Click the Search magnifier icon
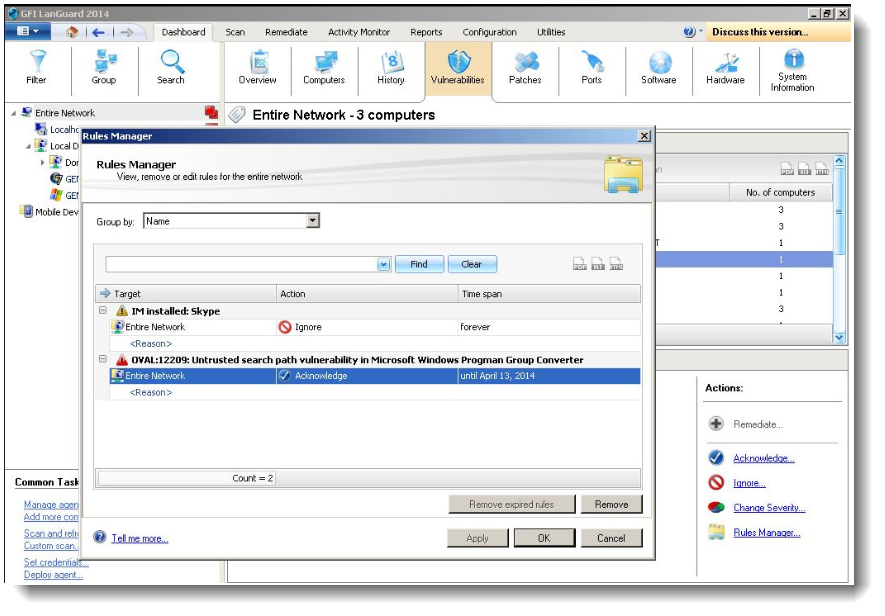Image resolution: width=885 pixels, height=616 pixels. [x=171, y=68]
